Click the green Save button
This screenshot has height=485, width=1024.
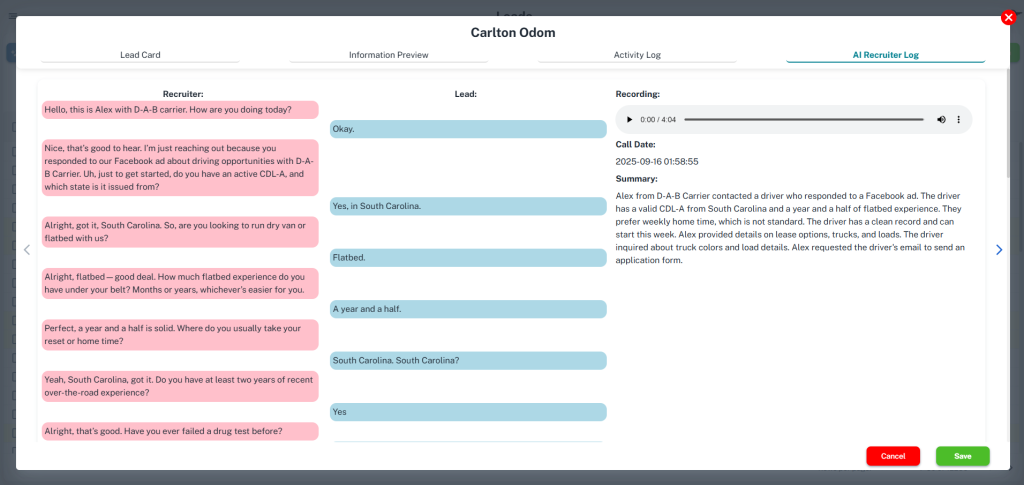click(962, 456)
